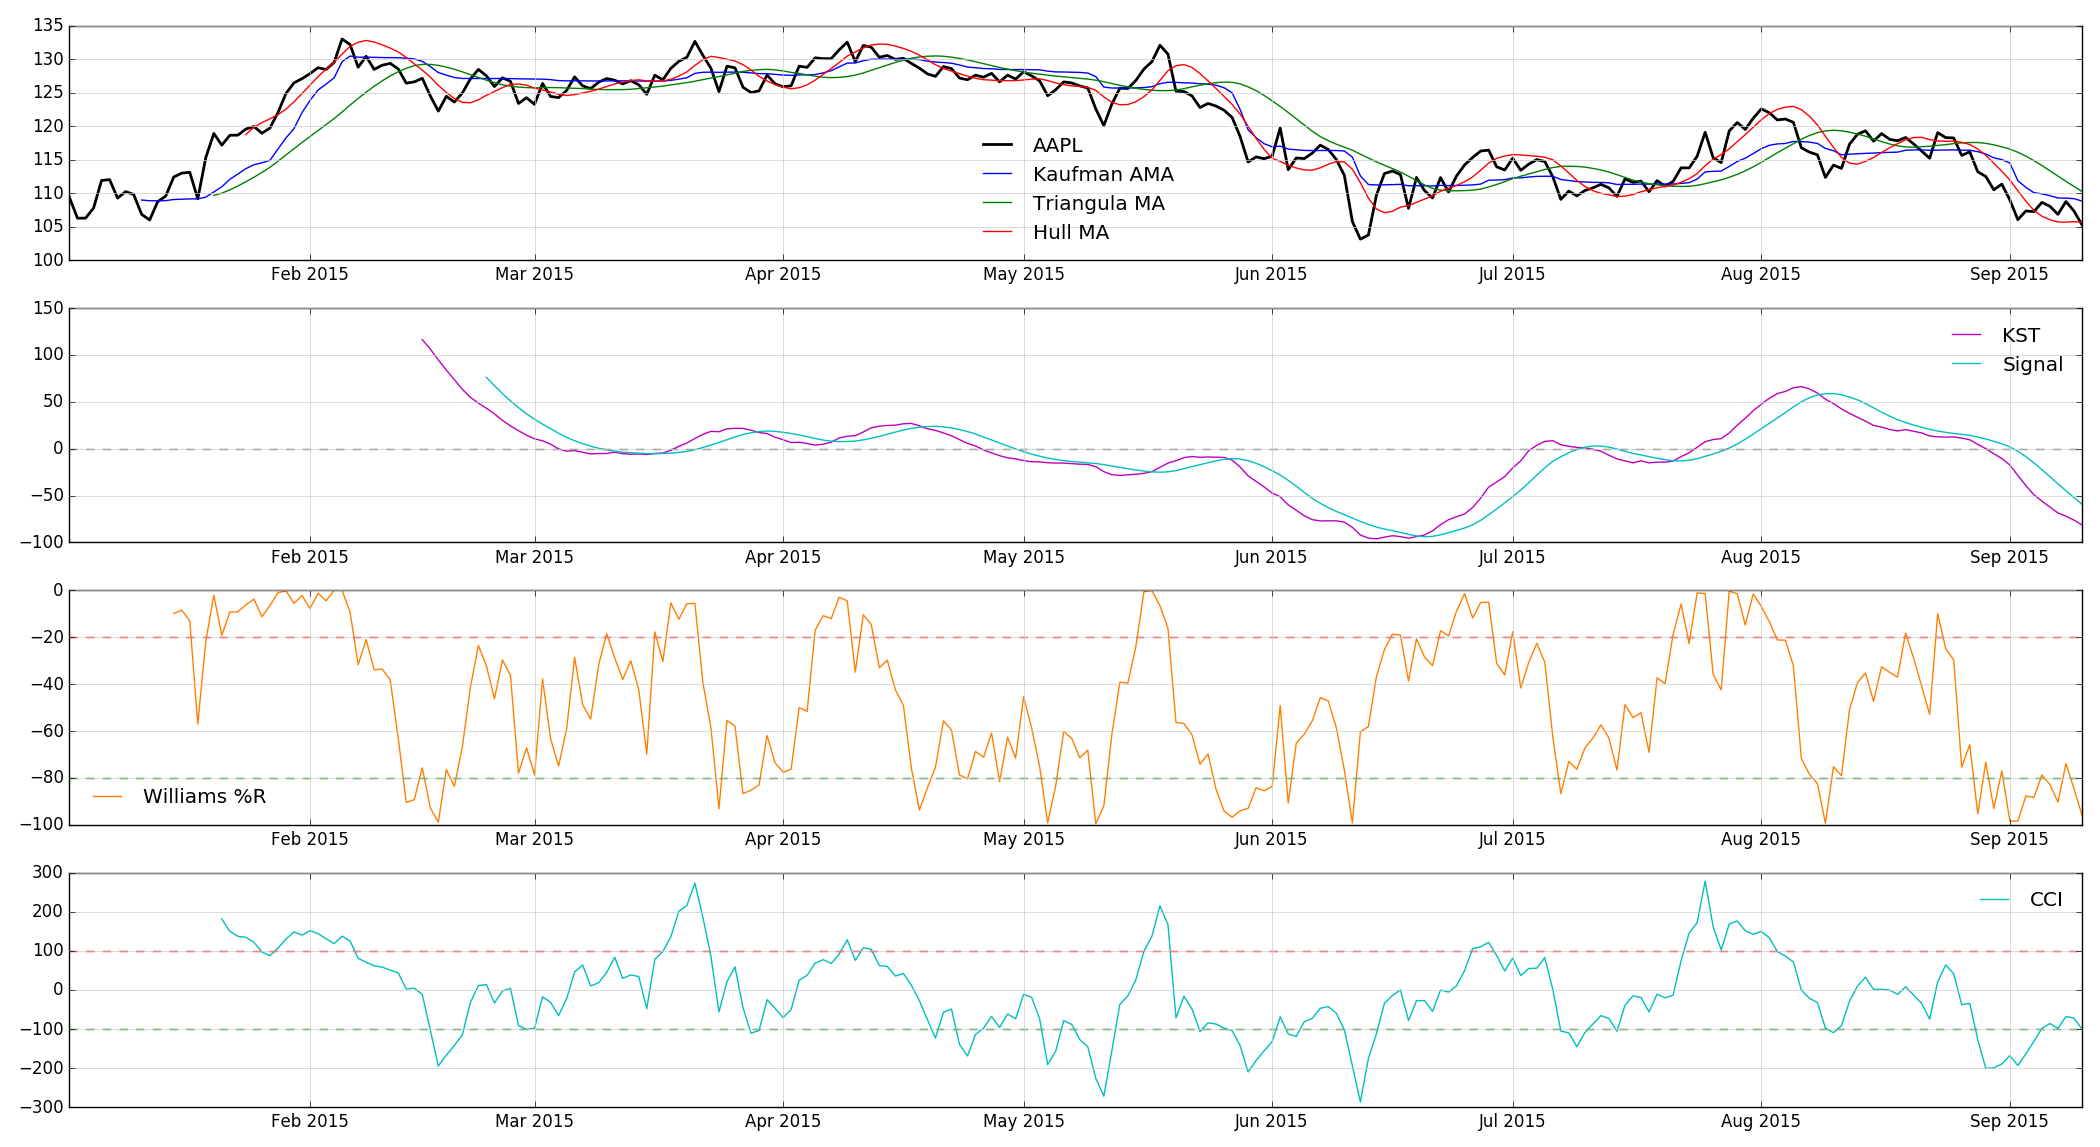Click the AAPL legend entry
The width and height of the screenshot is (2100, 1147).
[1057, 146]
